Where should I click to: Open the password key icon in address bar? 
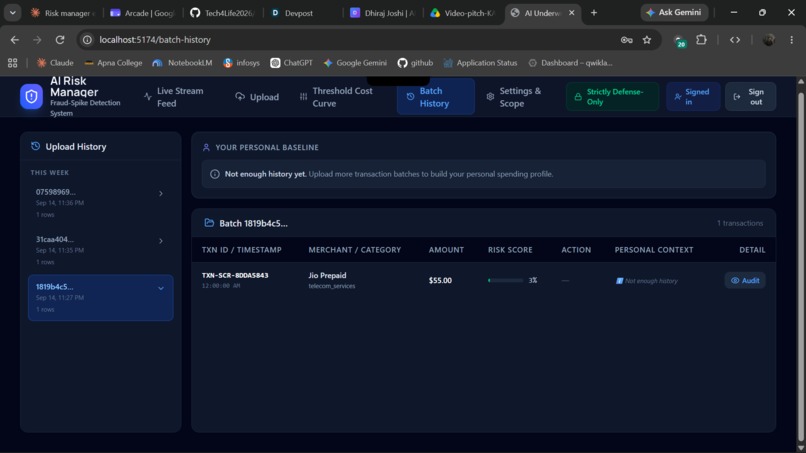click(626, 40)
